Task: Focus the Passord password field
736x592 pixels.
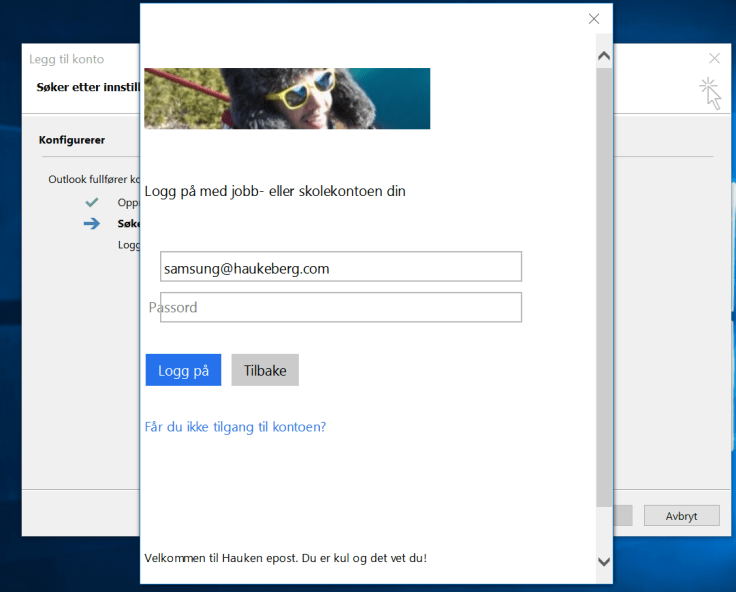Action: 341,307
